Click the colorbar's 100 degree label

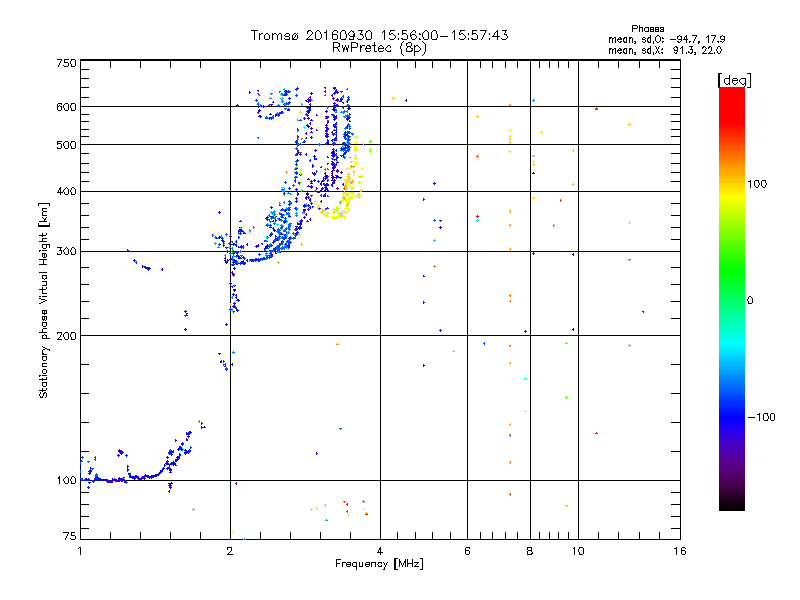(757, 184)
